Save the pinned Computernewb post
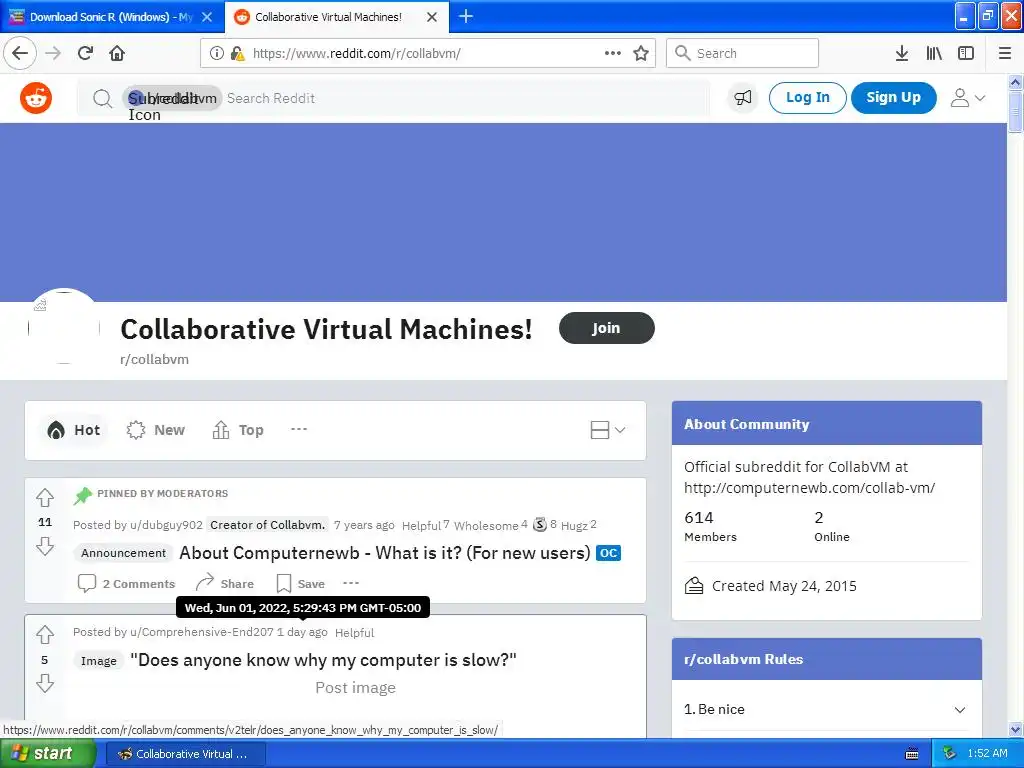Image resolution: width=1024 pixels, height=768 pixels. tap(300, 583)
